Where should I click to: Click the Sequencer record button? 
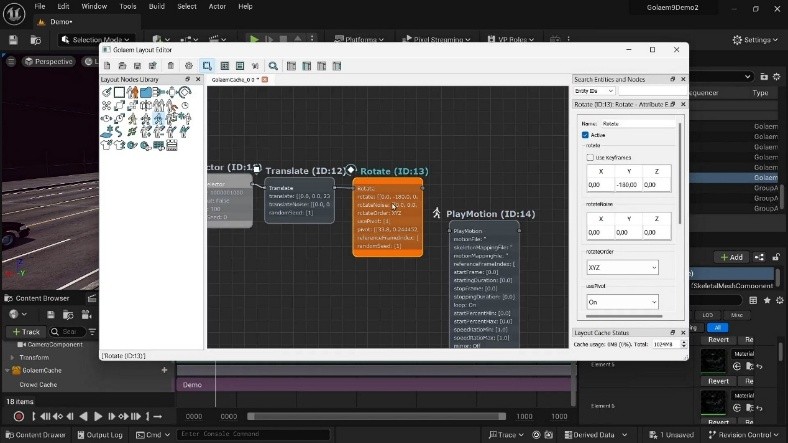pos(19,416)
